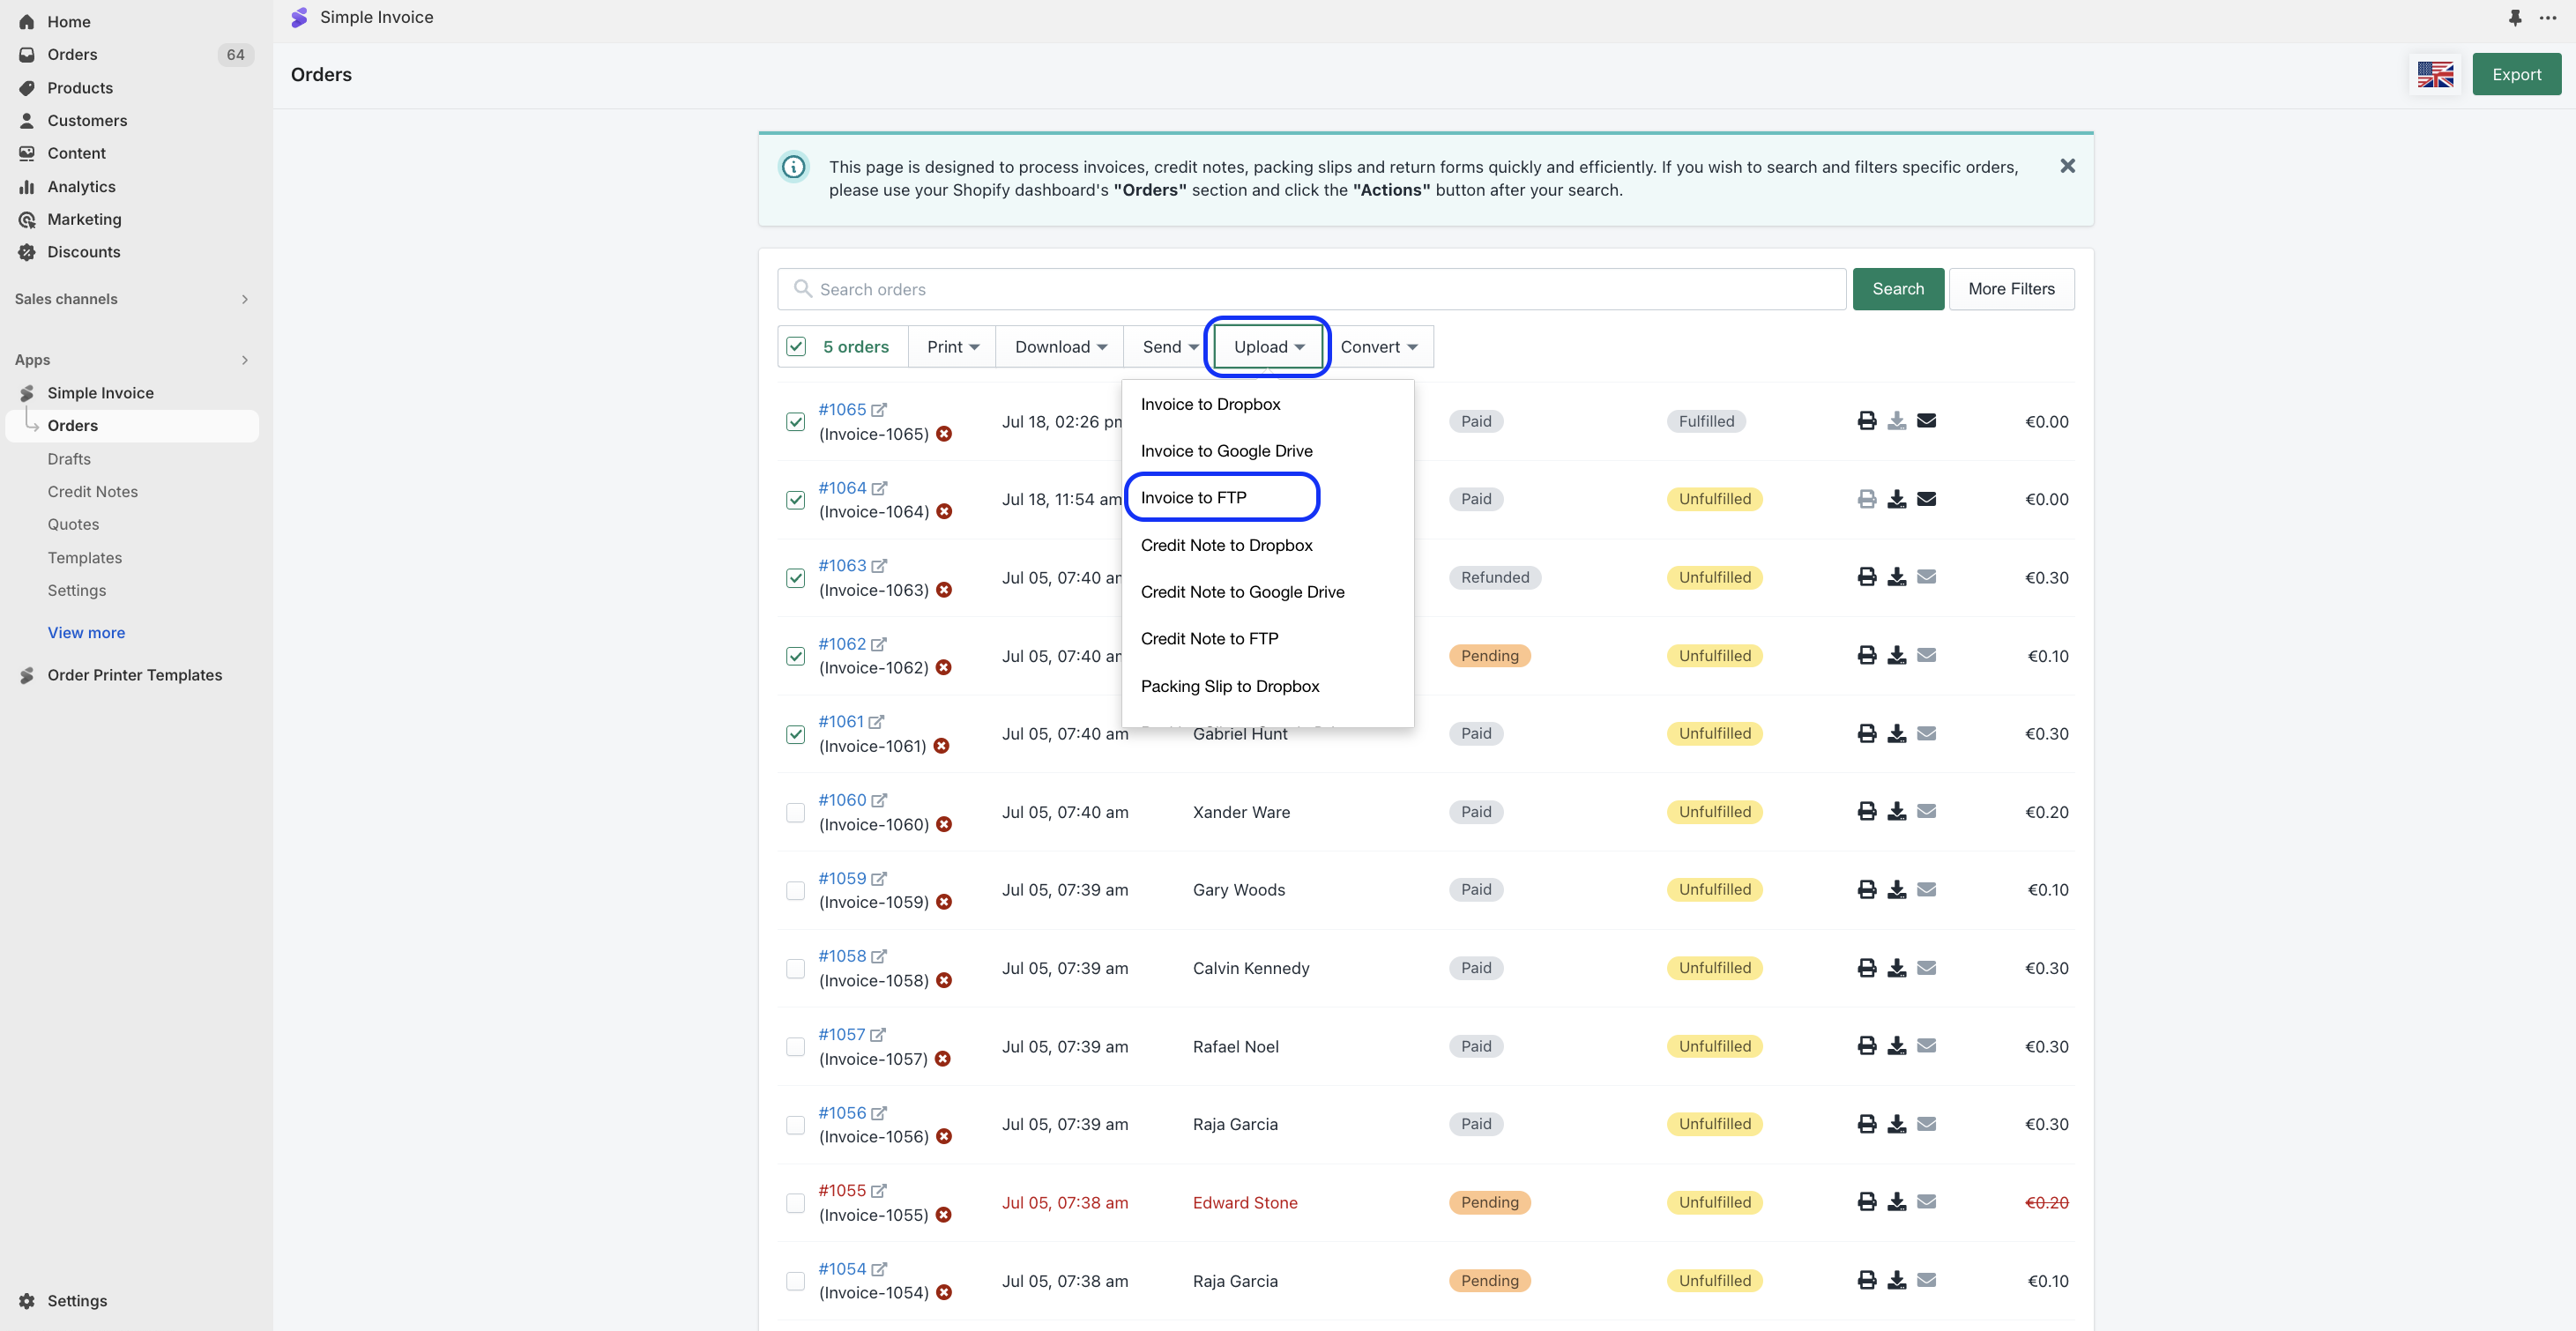Click download icon for order #1064
Image resolution: width=2576 pixels, height=1331 pixels.
(x=1896, y=499)
